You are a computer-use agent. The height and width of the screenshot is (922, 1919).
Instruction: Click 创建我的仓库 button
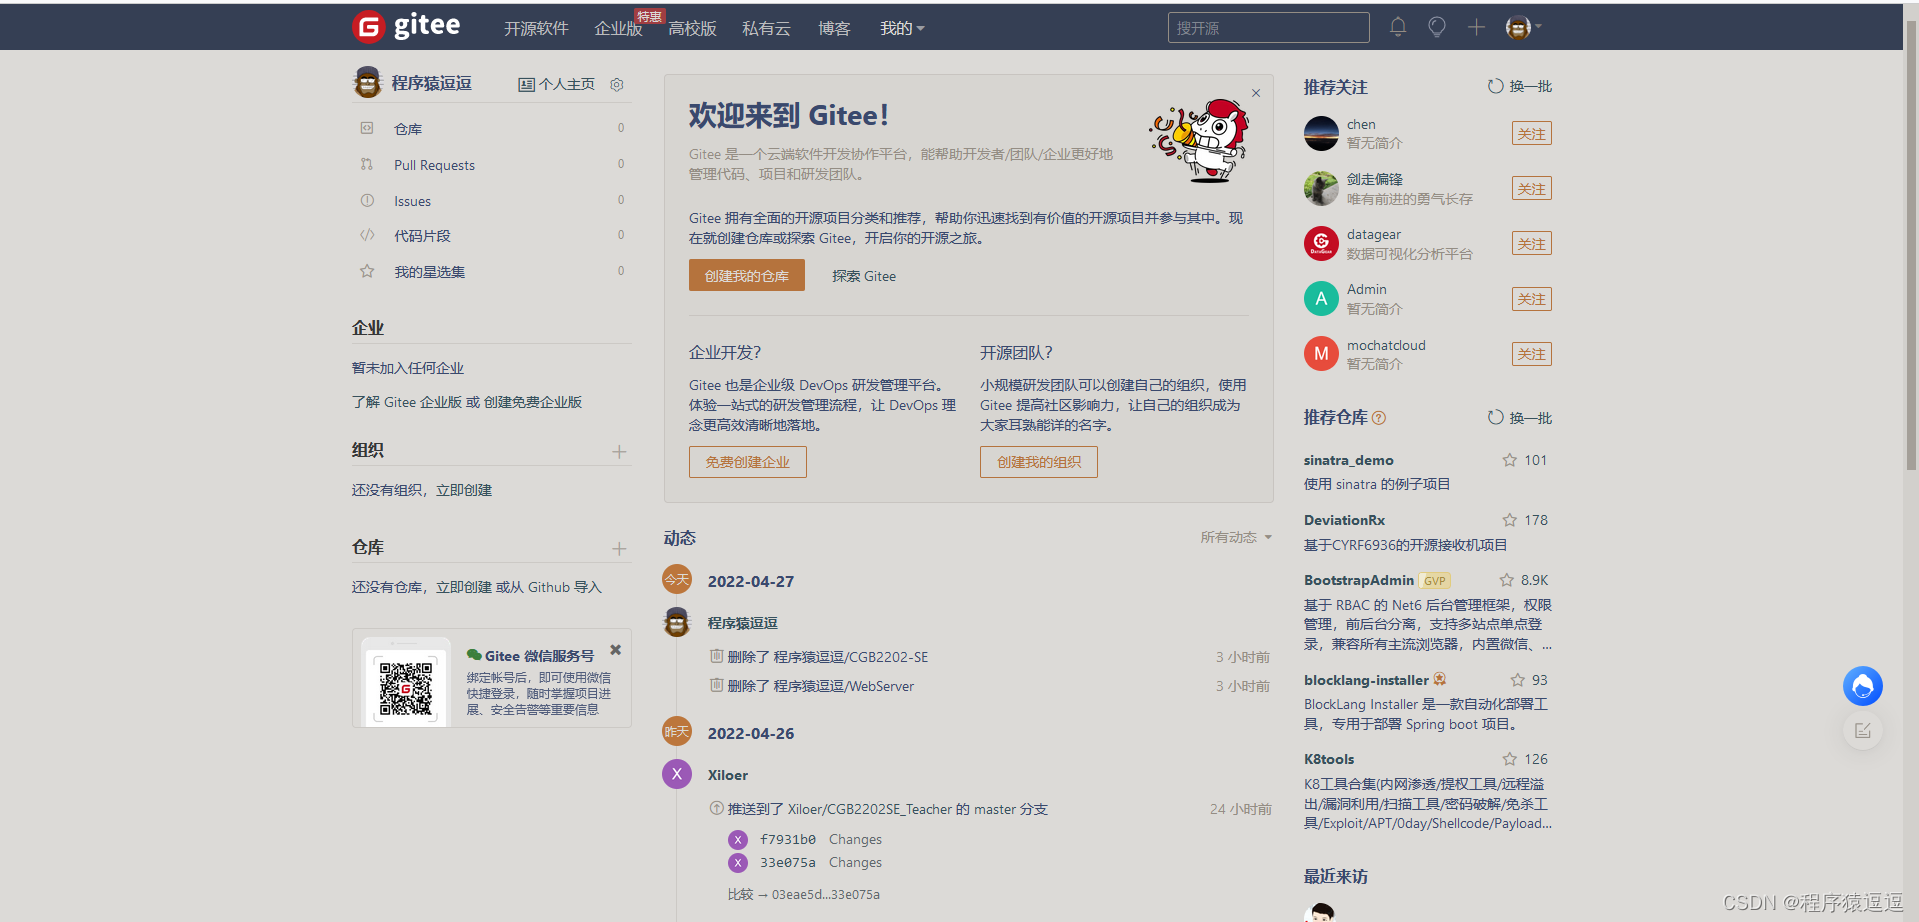coord(747,275)
